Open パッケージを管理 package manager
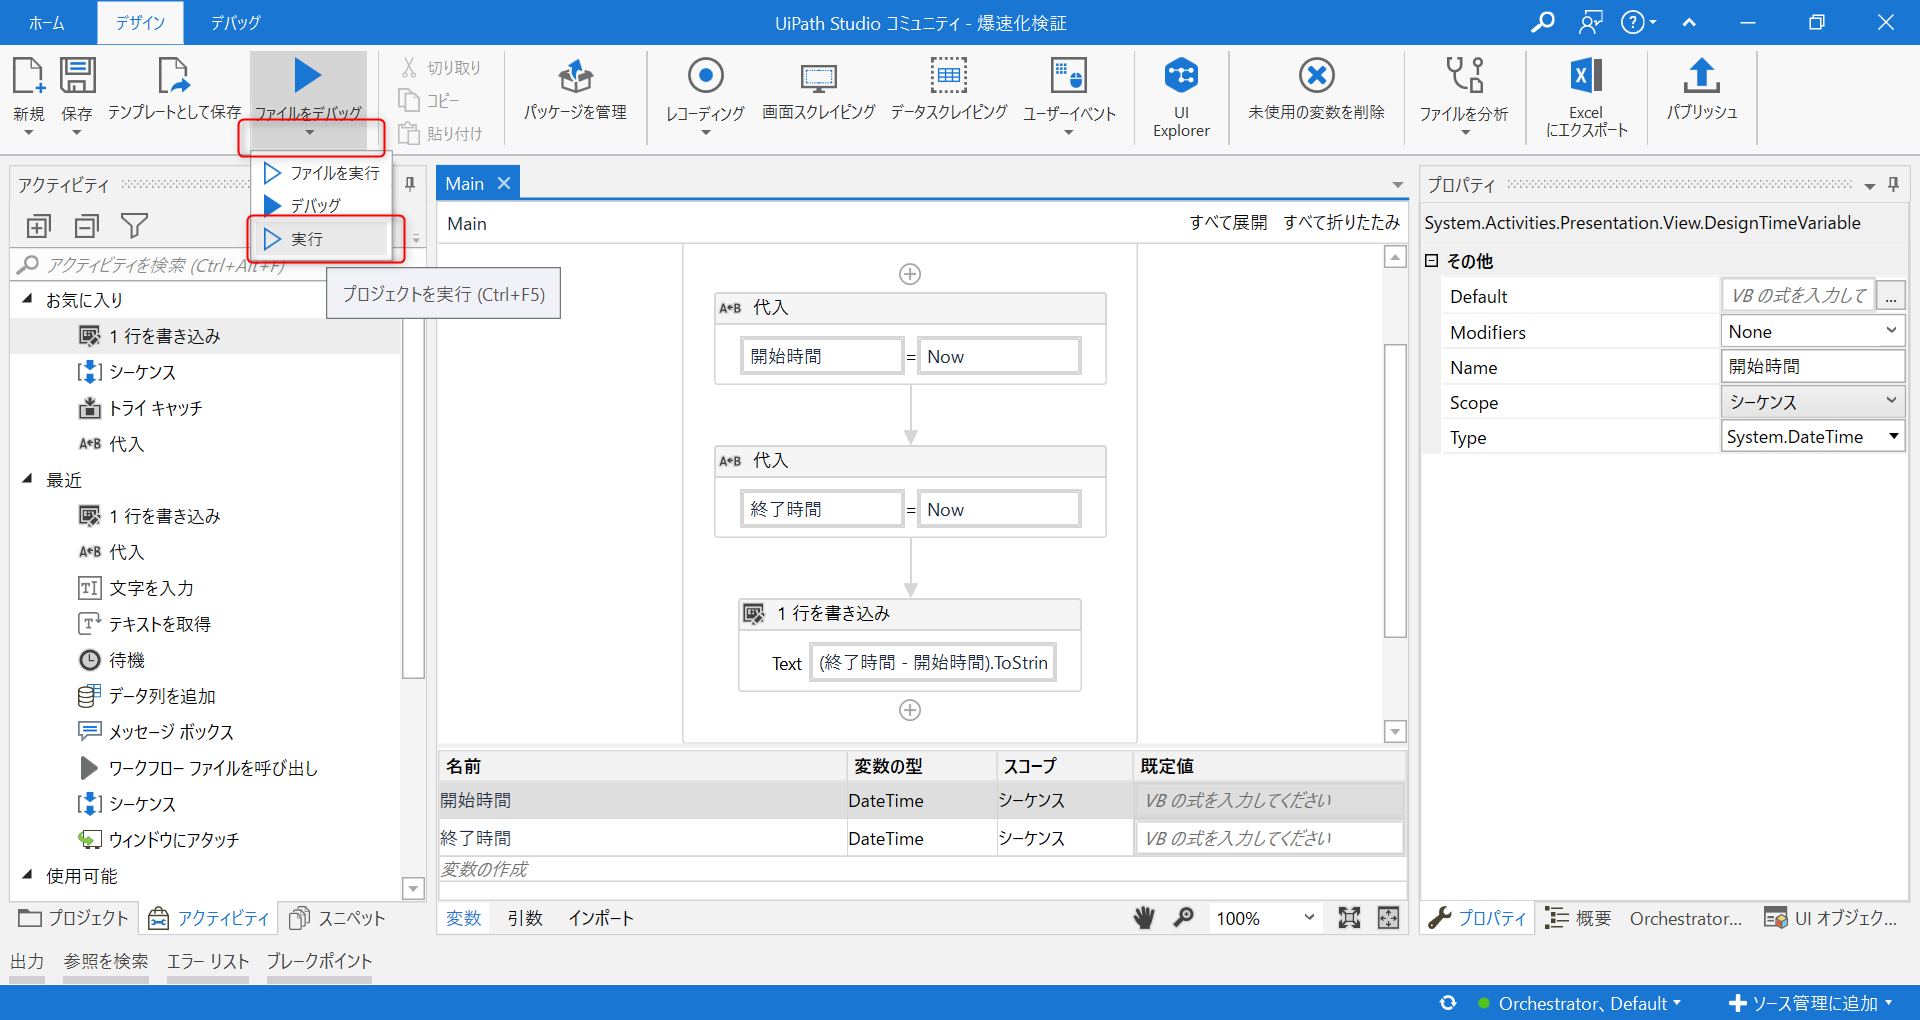The width and height of the screenshot is (1920, 1020). [x=575, y=76]
